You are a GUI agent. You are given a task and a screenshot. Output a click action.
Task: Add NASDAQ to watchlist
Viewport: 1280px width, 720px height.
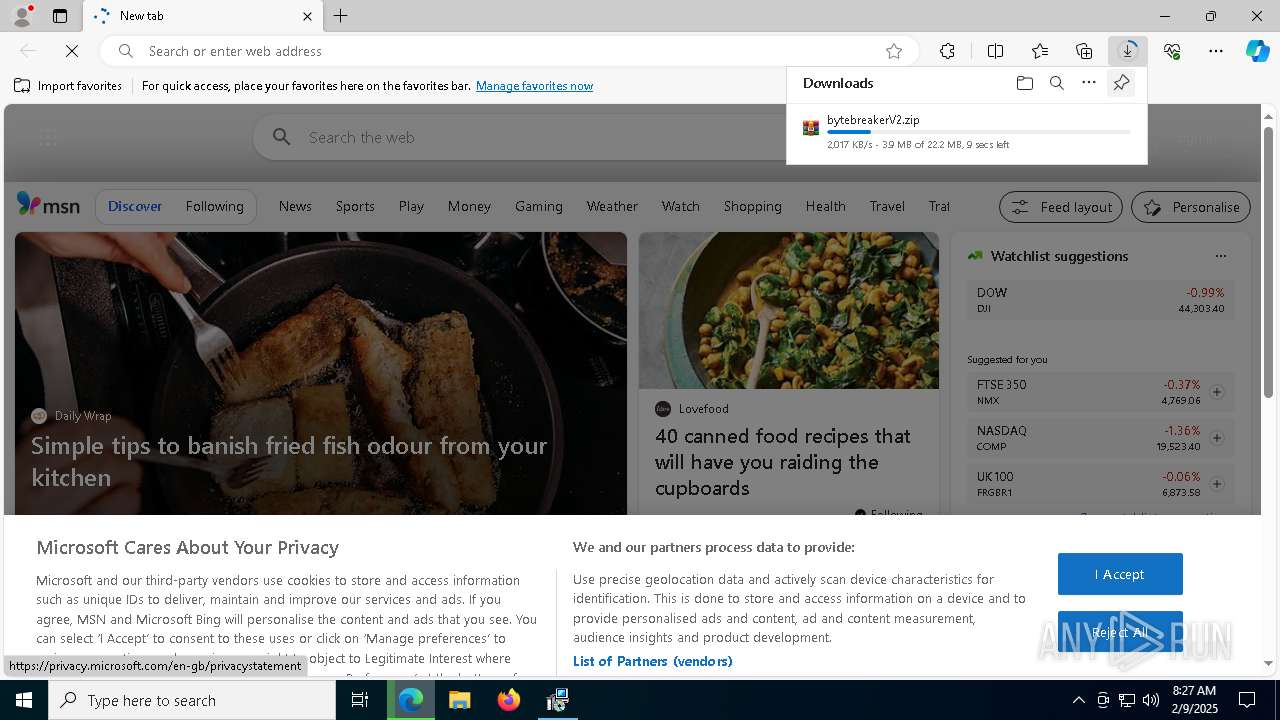click(1217, 438)
